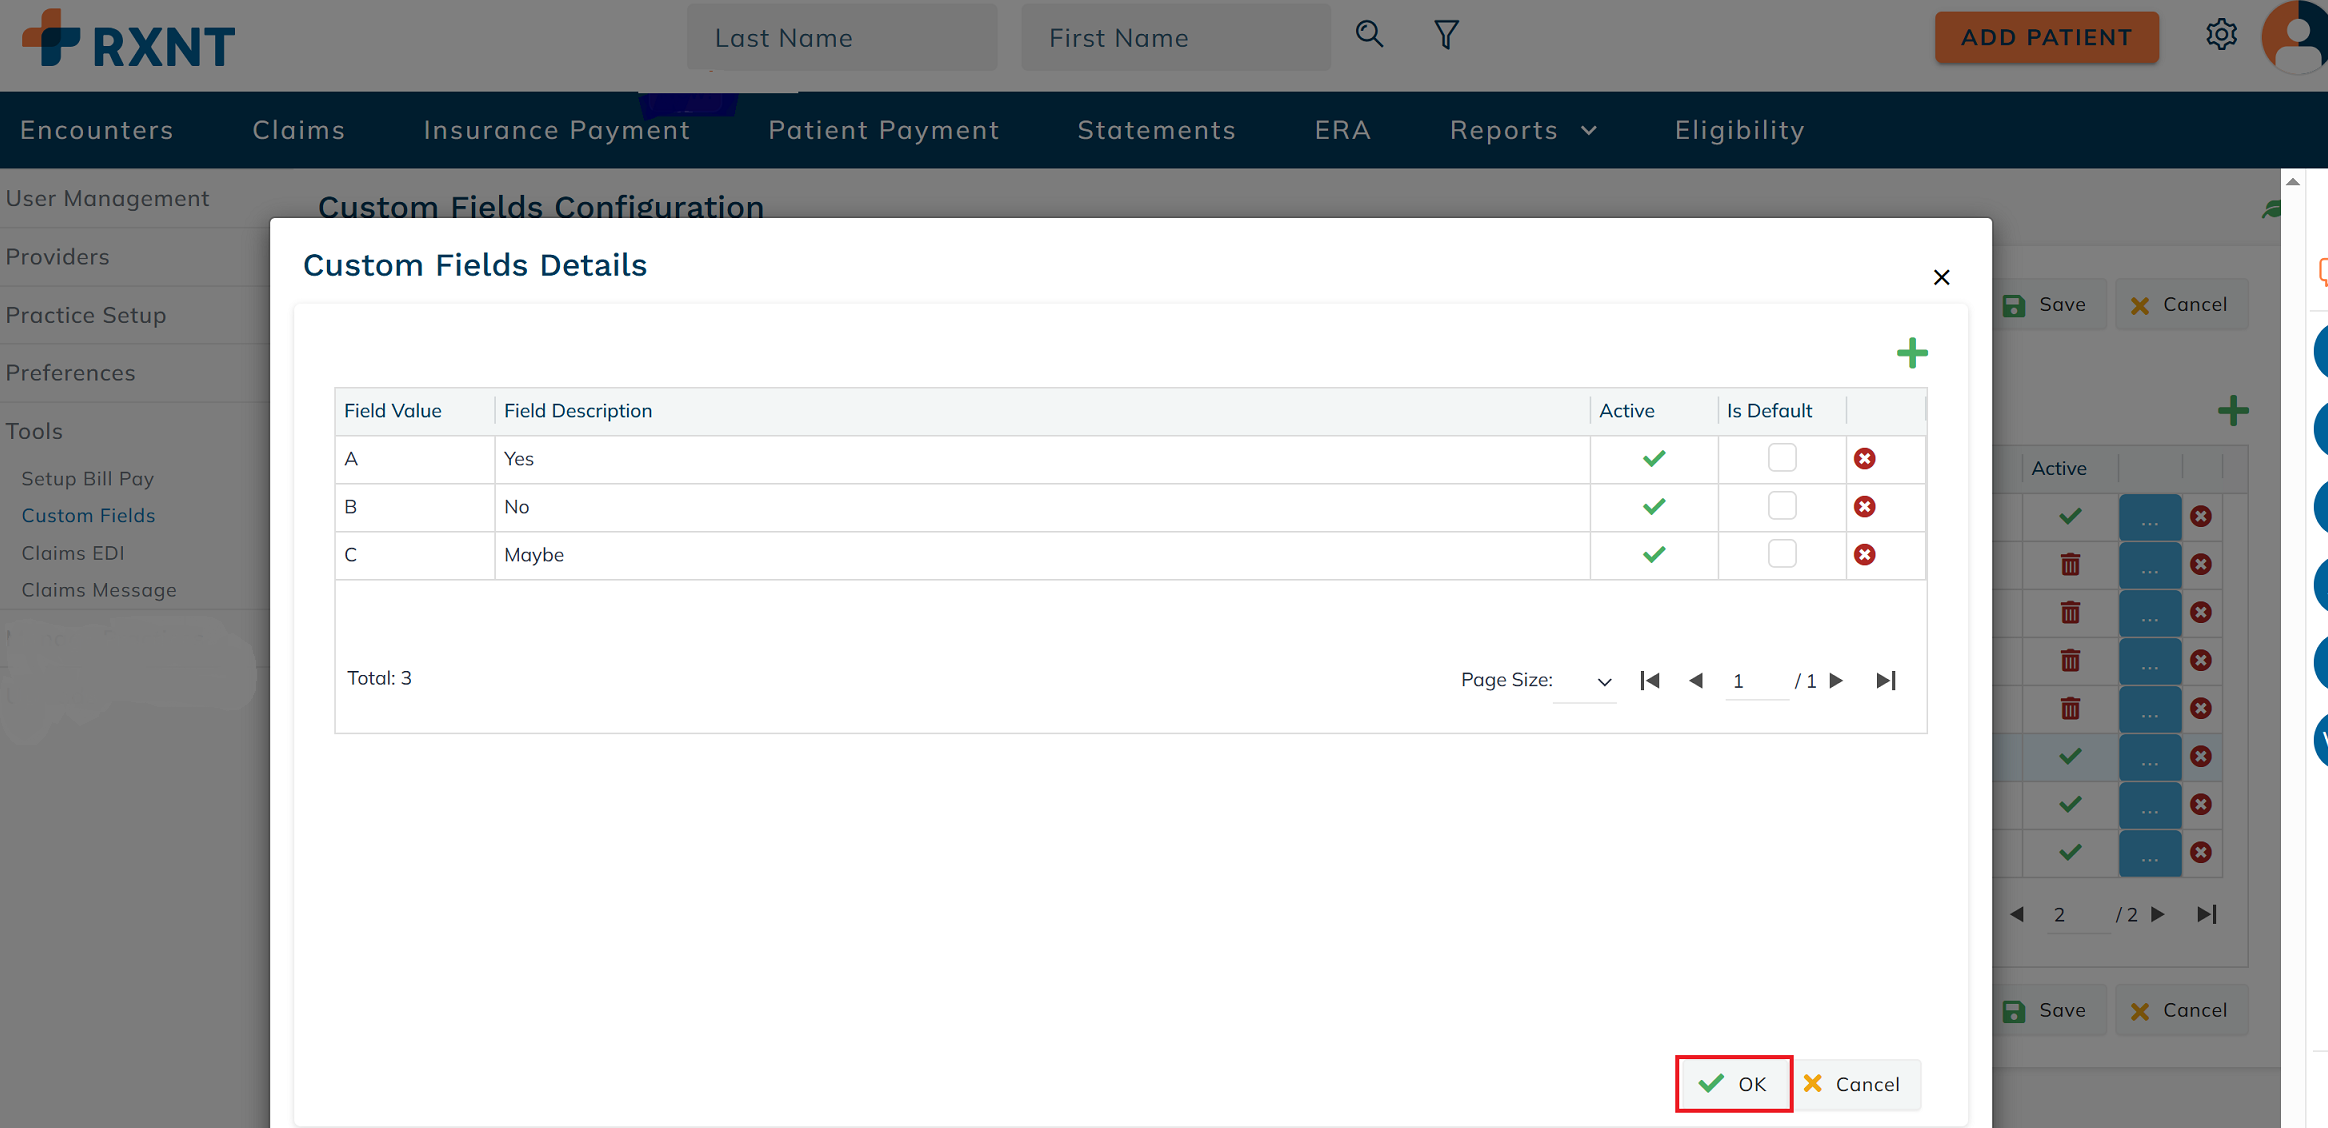Click first blue ellipsis button in background grid
The width and height of the screenshot is (2328, 1128).
2150,517
